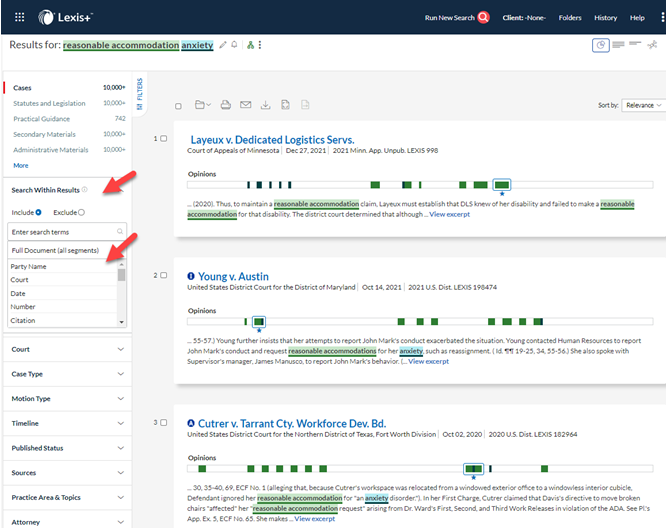The image size is (666, 529).
Task: Check the box for result 3 Cutrer
Action: point(164,422)
